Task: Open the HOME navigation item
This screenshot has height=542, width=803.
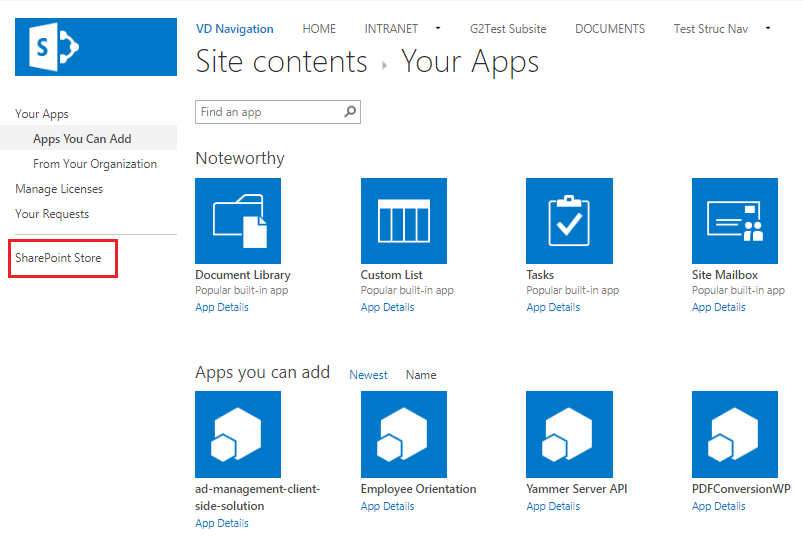Action: coord(319,29)
